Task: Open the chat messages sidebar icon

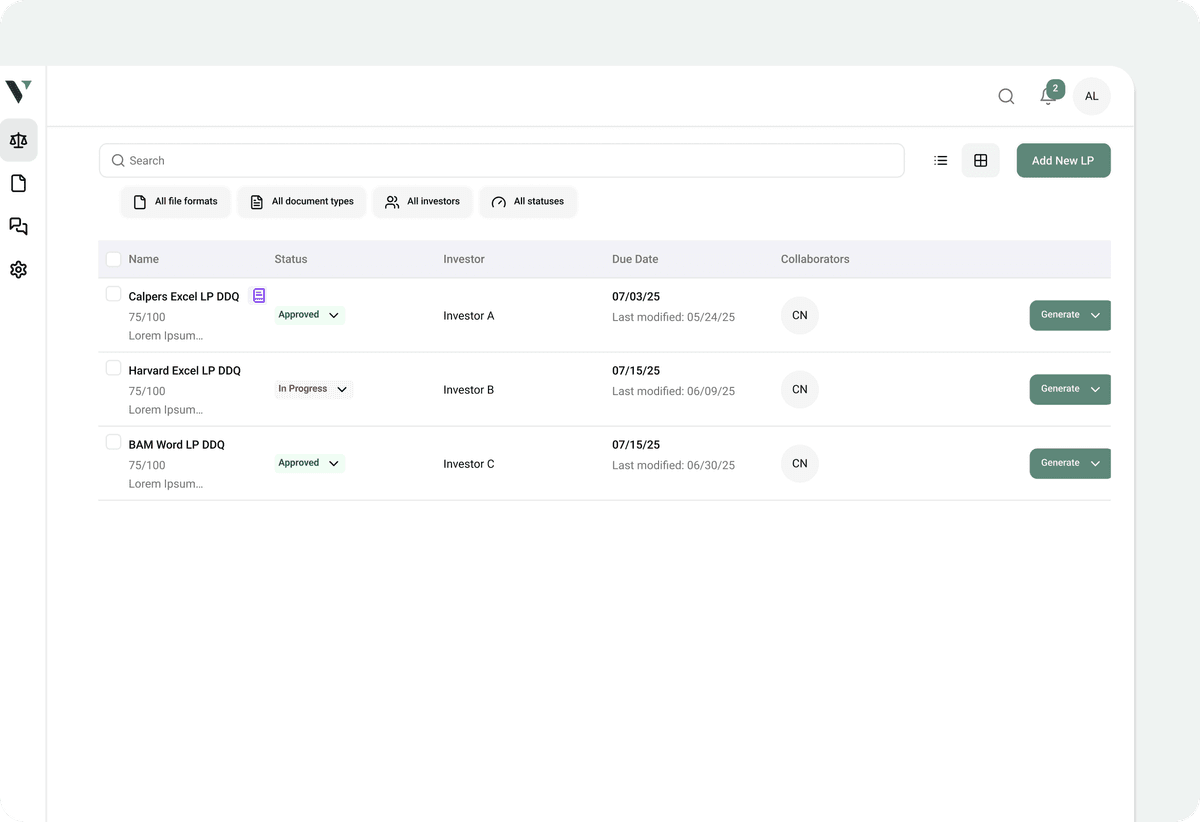Action: pyautogui.click(x=18, y=226)
